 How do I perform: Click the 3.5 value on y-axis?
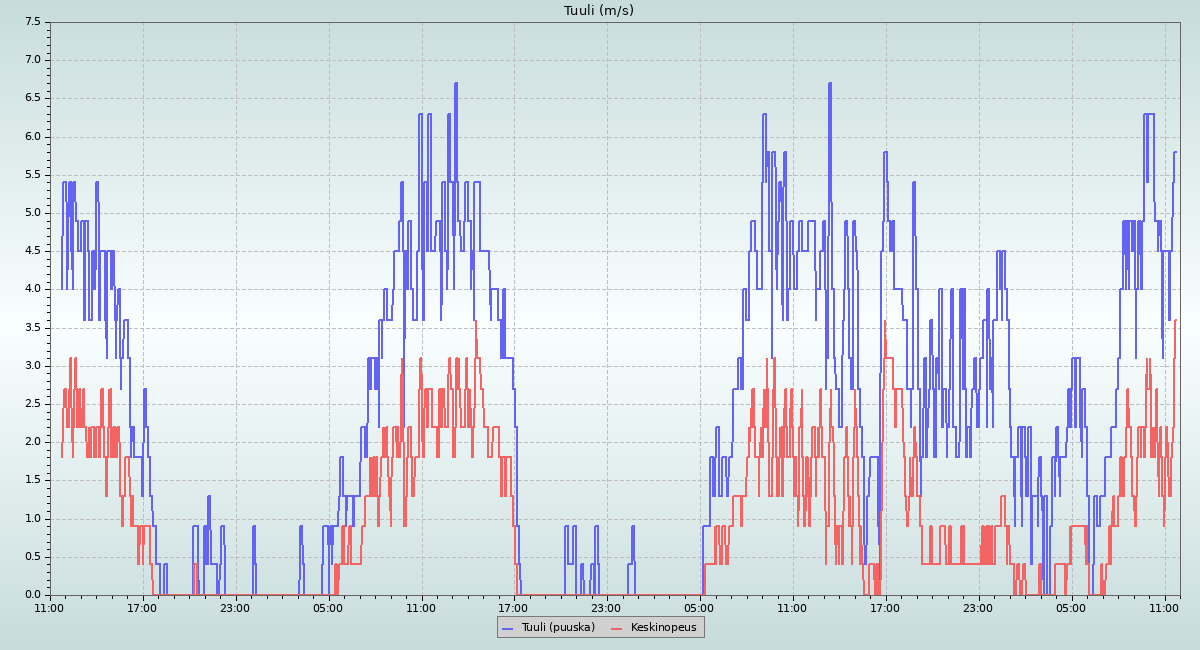click(32, 327)
